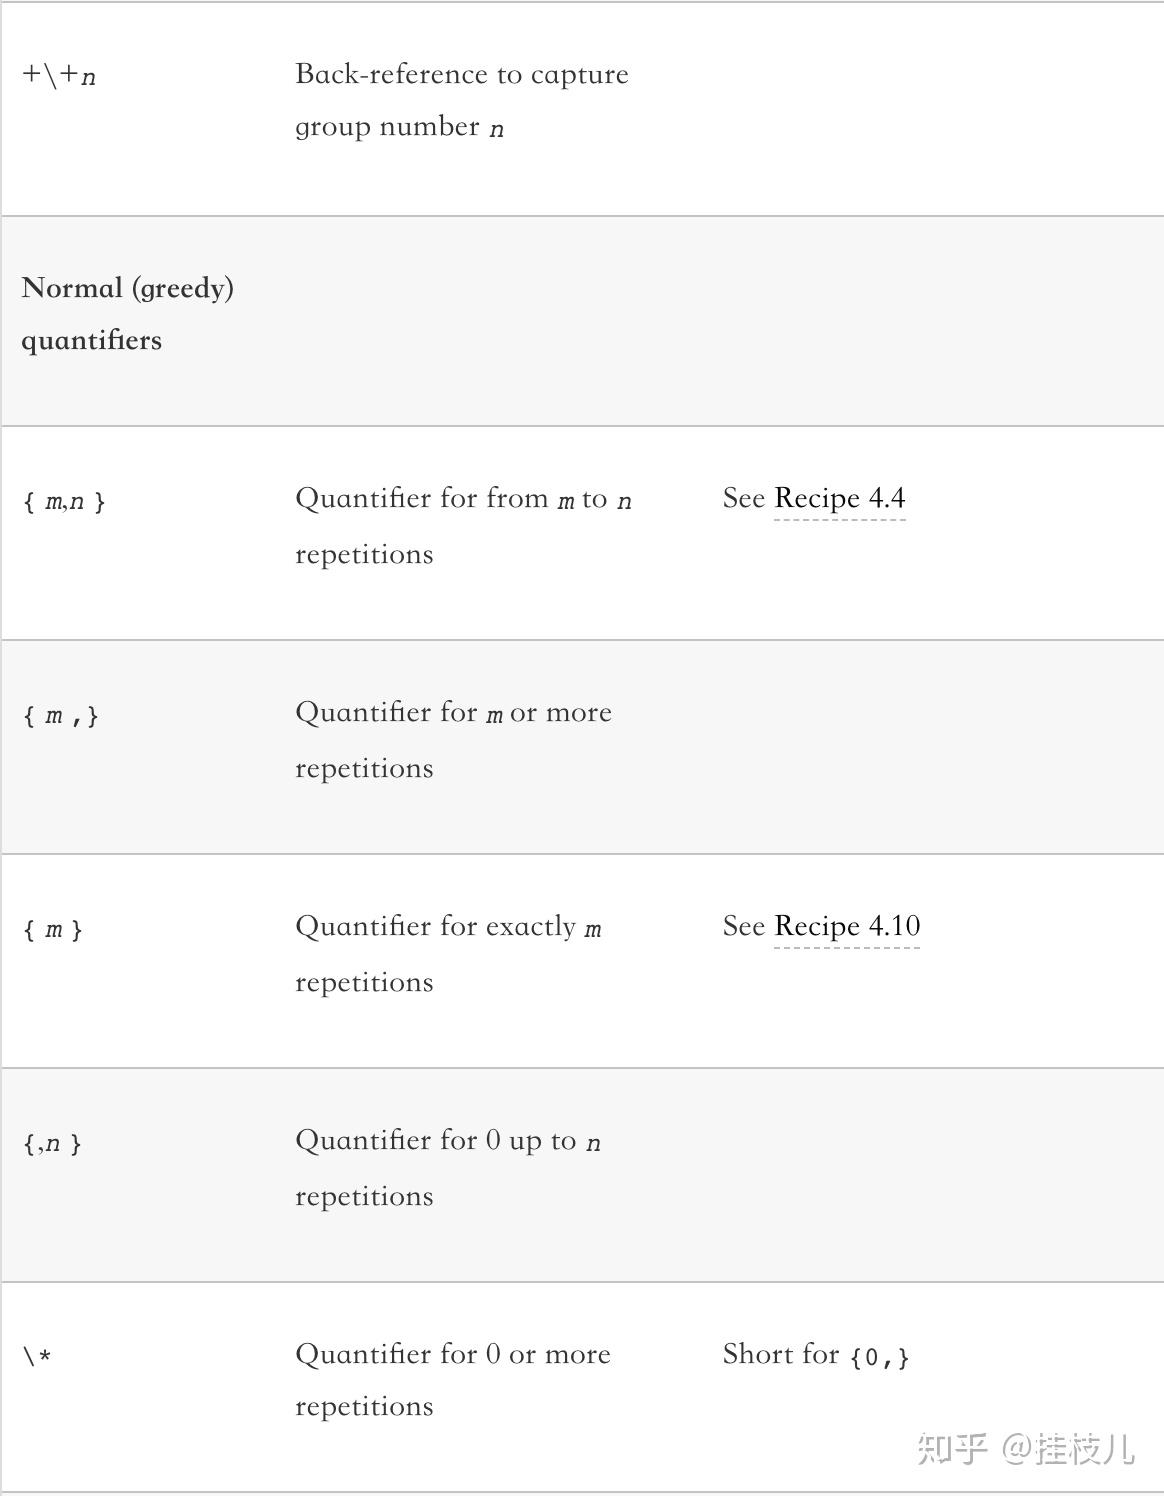Viewport: 1164px width, 1496px height.
Task: Click the Back-reference to capture group description
Action: point(461,100)
